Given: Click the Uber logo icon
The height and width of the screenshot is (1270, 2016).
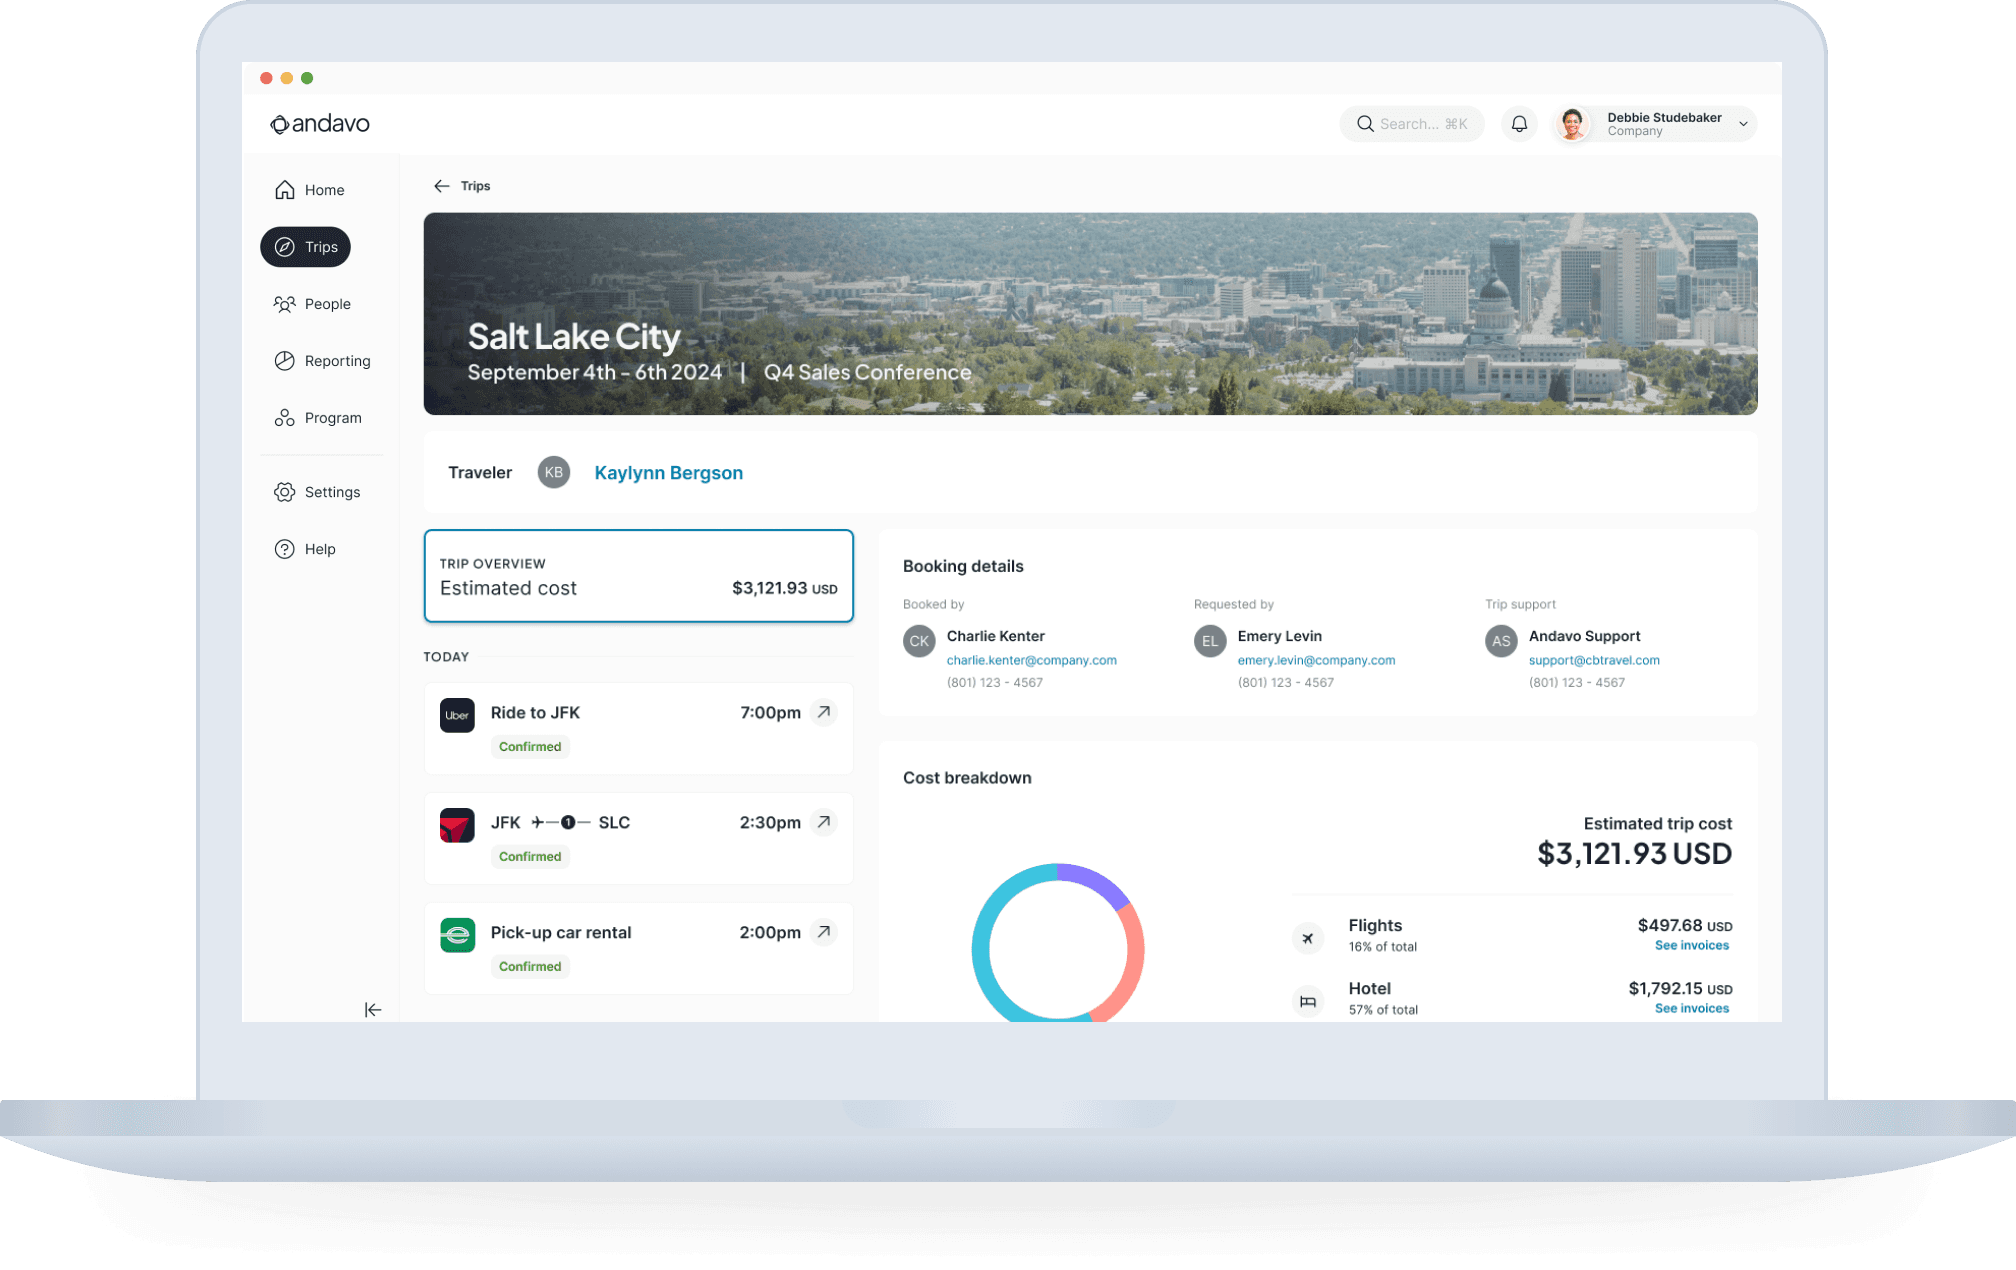Looking at the screenshot, I should pos(457,715).
